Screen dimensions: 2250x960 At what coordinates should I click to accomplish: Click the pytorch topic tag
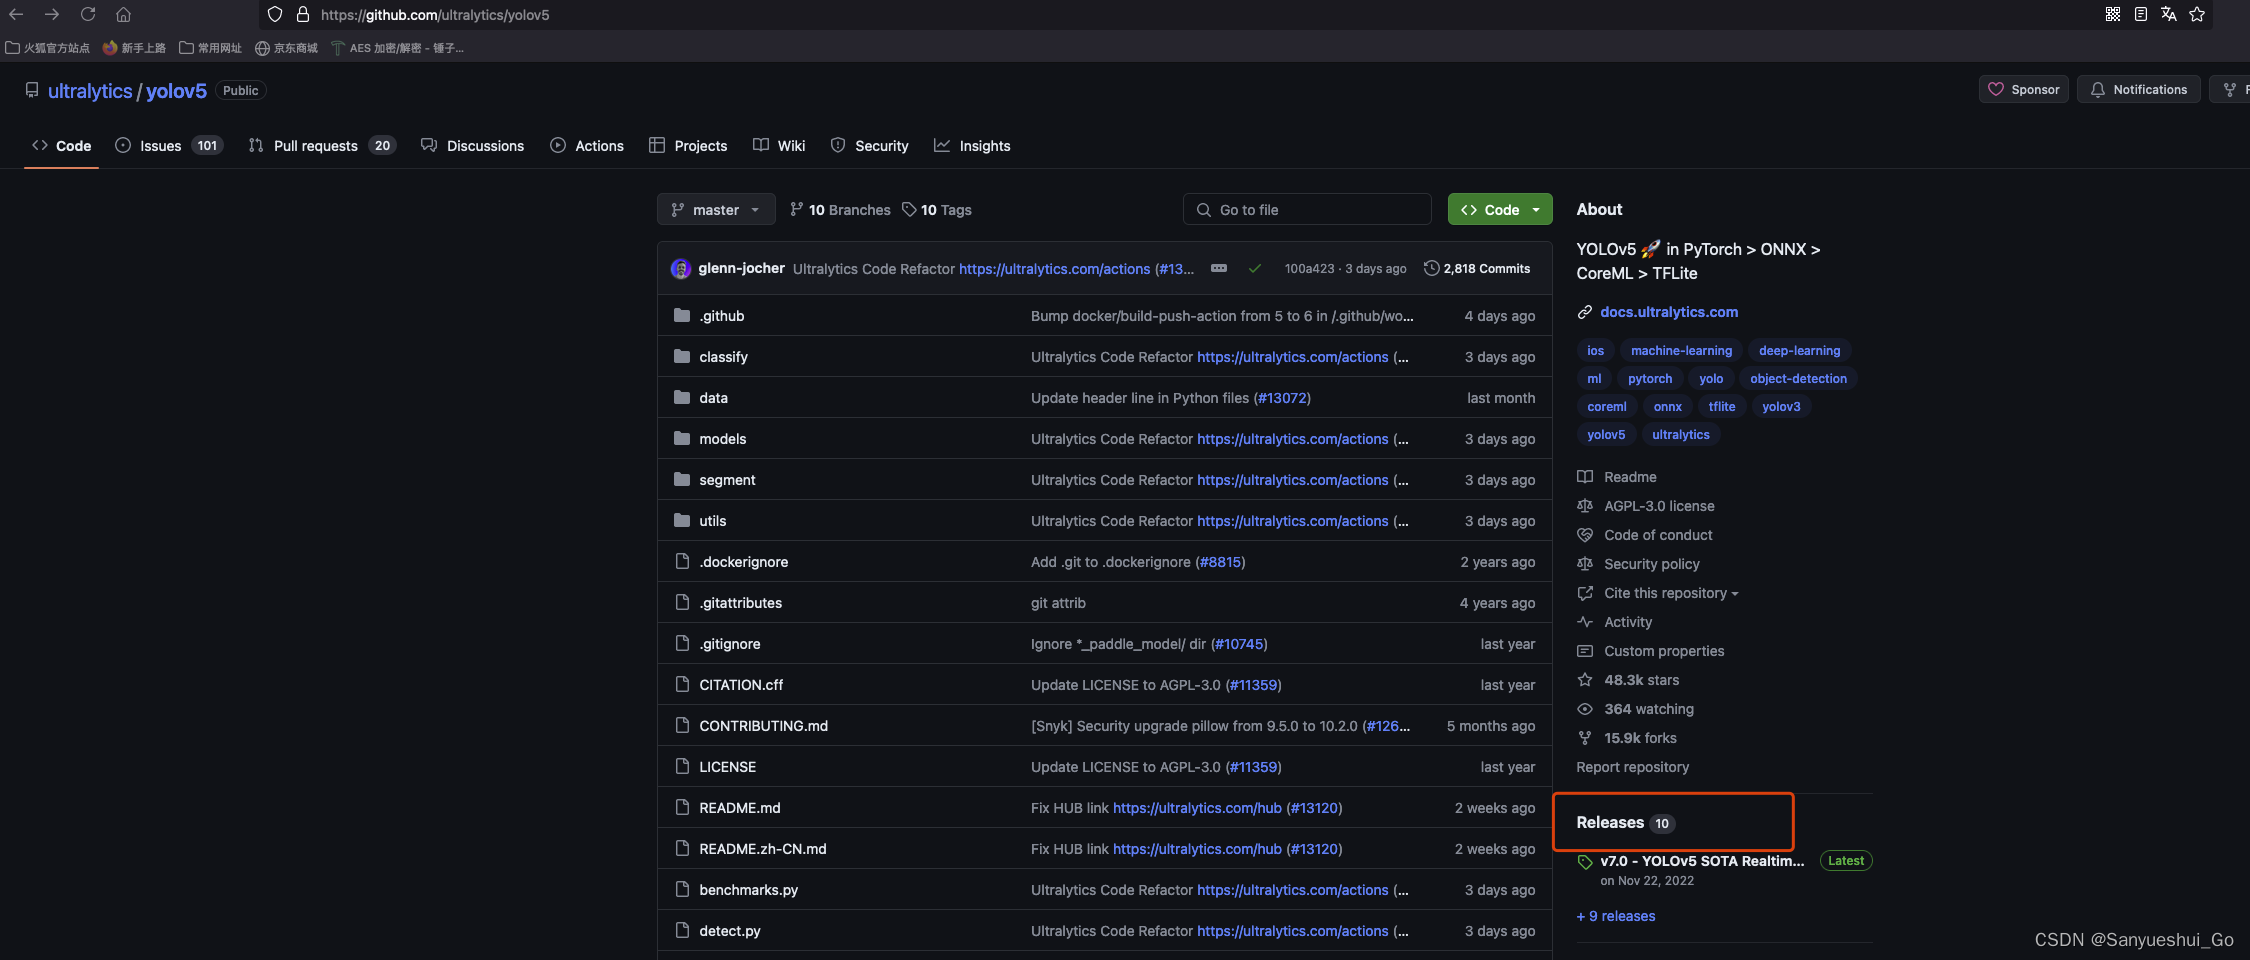click(1649, 379)
